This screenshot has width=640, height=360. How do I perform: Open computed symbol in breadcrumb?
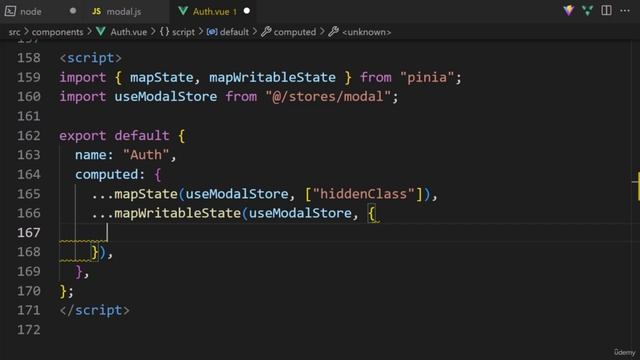(295, 32)
